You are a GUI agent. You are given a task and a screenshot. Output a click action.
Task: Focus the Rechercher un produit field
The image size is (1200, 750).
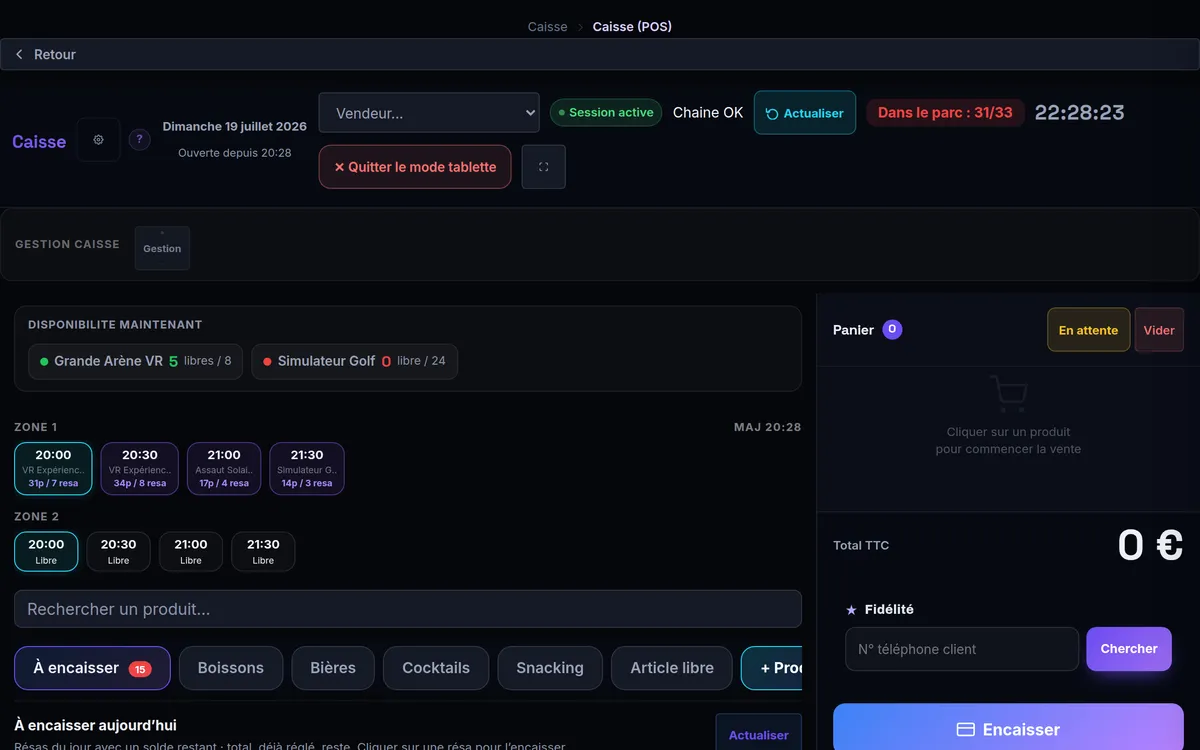click(408, 609)
